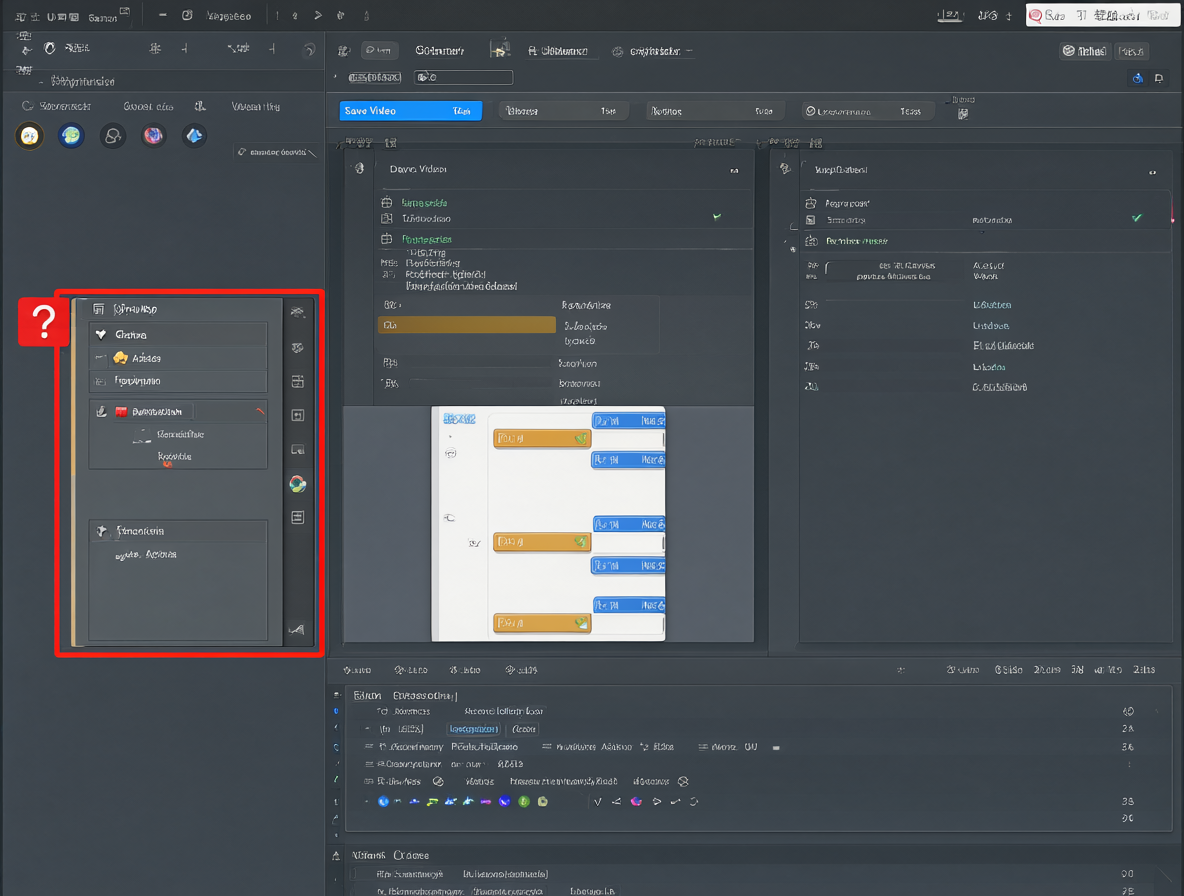Toggle the green checkmark in the right-hand panel

click(x=1137, y=218)
